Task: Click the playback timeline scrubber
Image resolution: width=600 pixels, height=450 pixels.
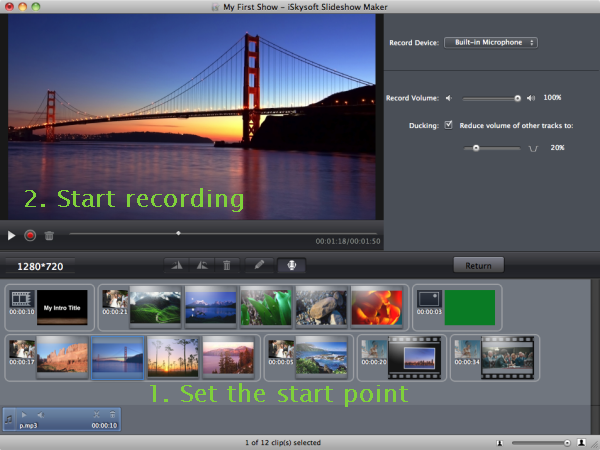Action: [x=178, y=233]
